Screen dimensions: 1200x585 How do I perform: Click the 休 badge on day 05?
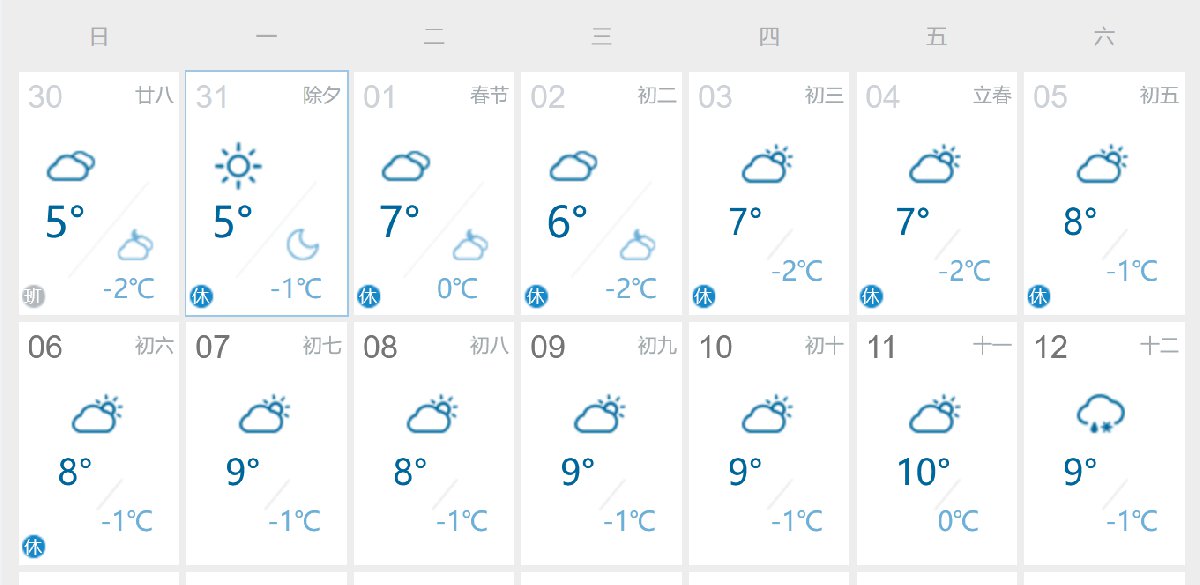tap(1039, 296)
